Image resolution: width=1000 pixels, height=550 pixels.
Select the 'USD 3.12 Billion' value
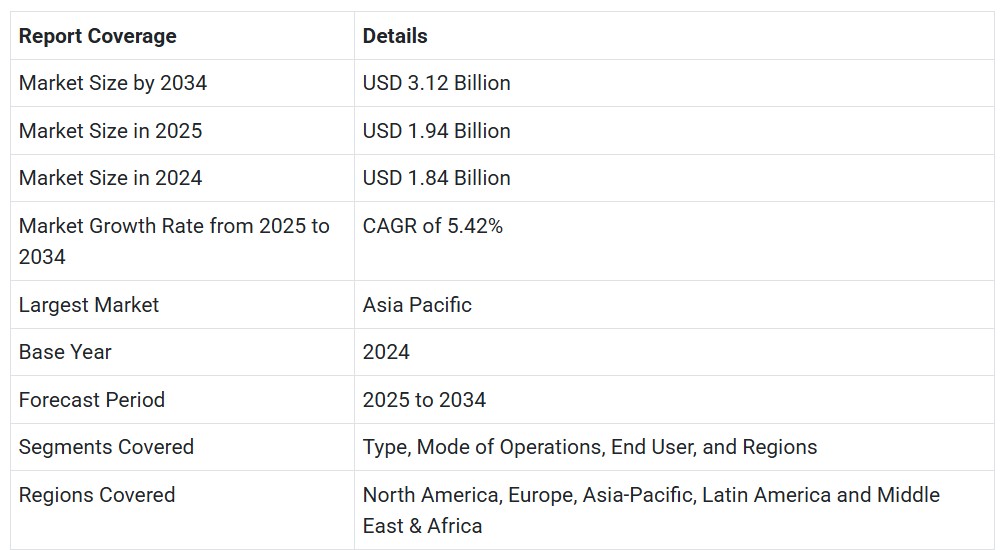[436, 83]
